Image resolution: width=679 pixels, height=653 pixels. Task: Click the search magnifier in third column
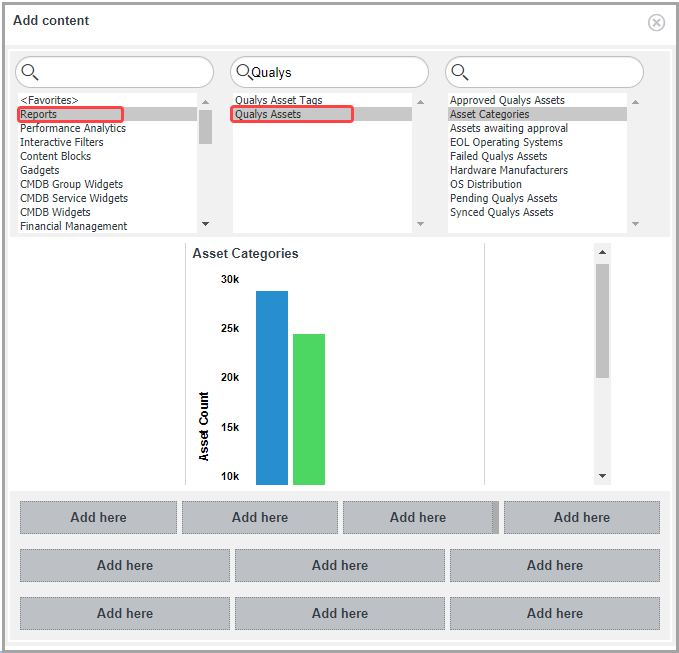point(459,72)
